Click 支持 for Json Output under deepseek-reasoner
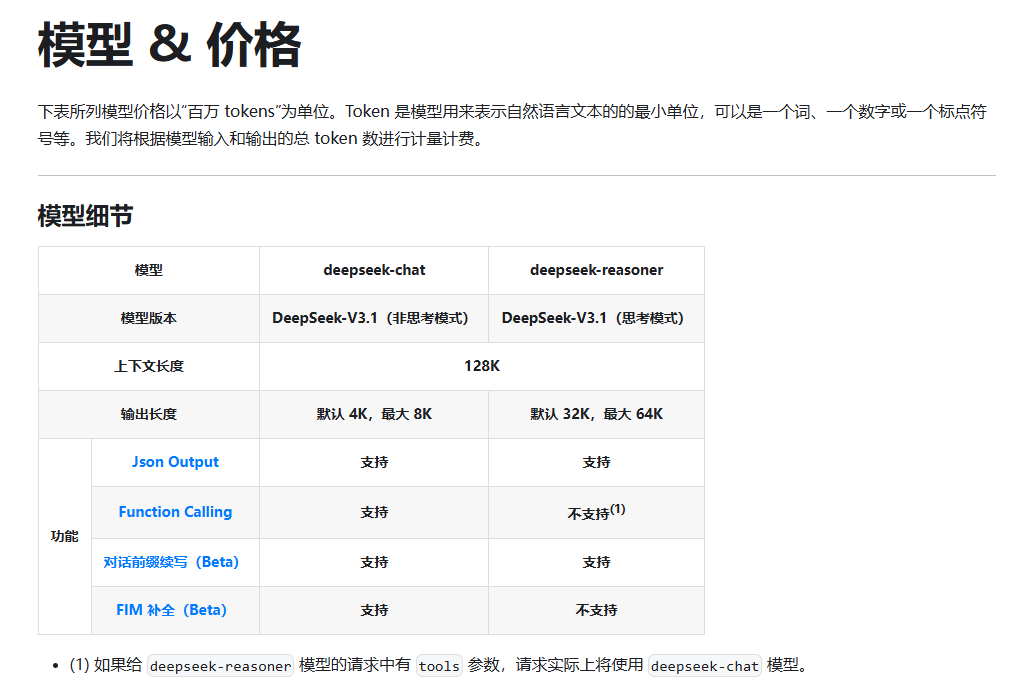The width and height of the screenshot is (1013, 685). click(x=596, y=462)
